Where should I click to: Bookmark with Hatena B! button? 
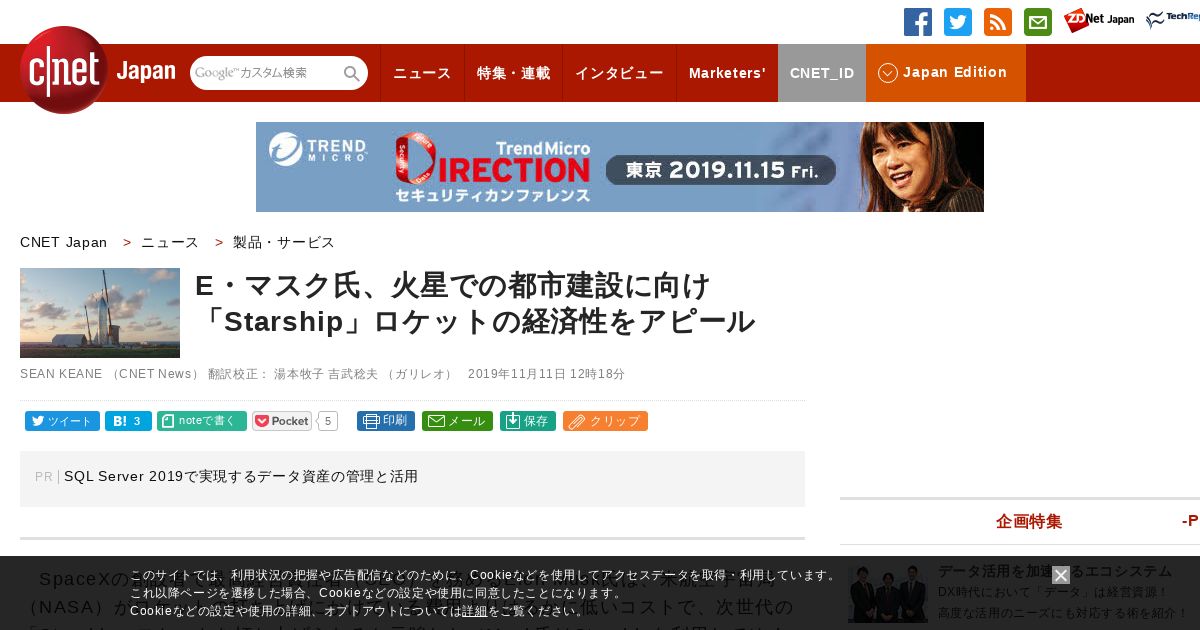click(x=128, y=421)
